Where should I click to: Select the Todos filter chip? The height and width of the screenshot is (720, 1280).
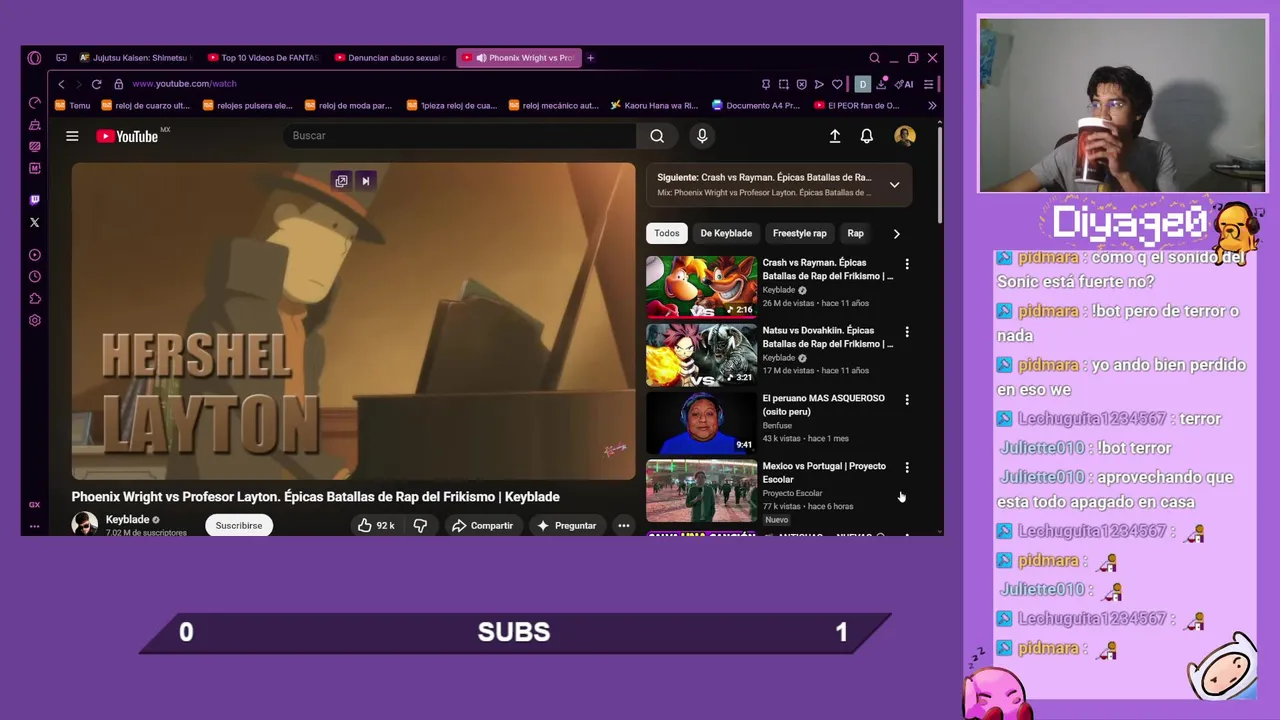[667, 234]
